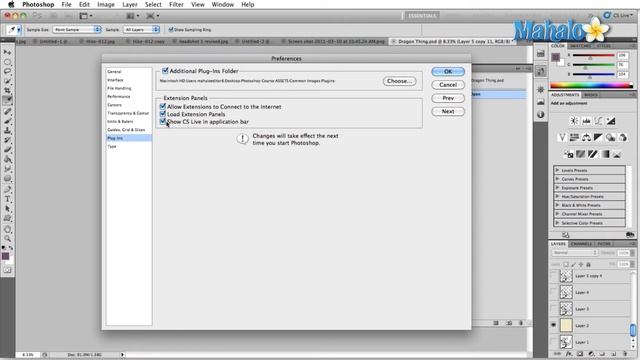Viewport: 640px width, 360px height.
Task: Open the layer blend mode dropdown
Action: [x=575, y=253]
